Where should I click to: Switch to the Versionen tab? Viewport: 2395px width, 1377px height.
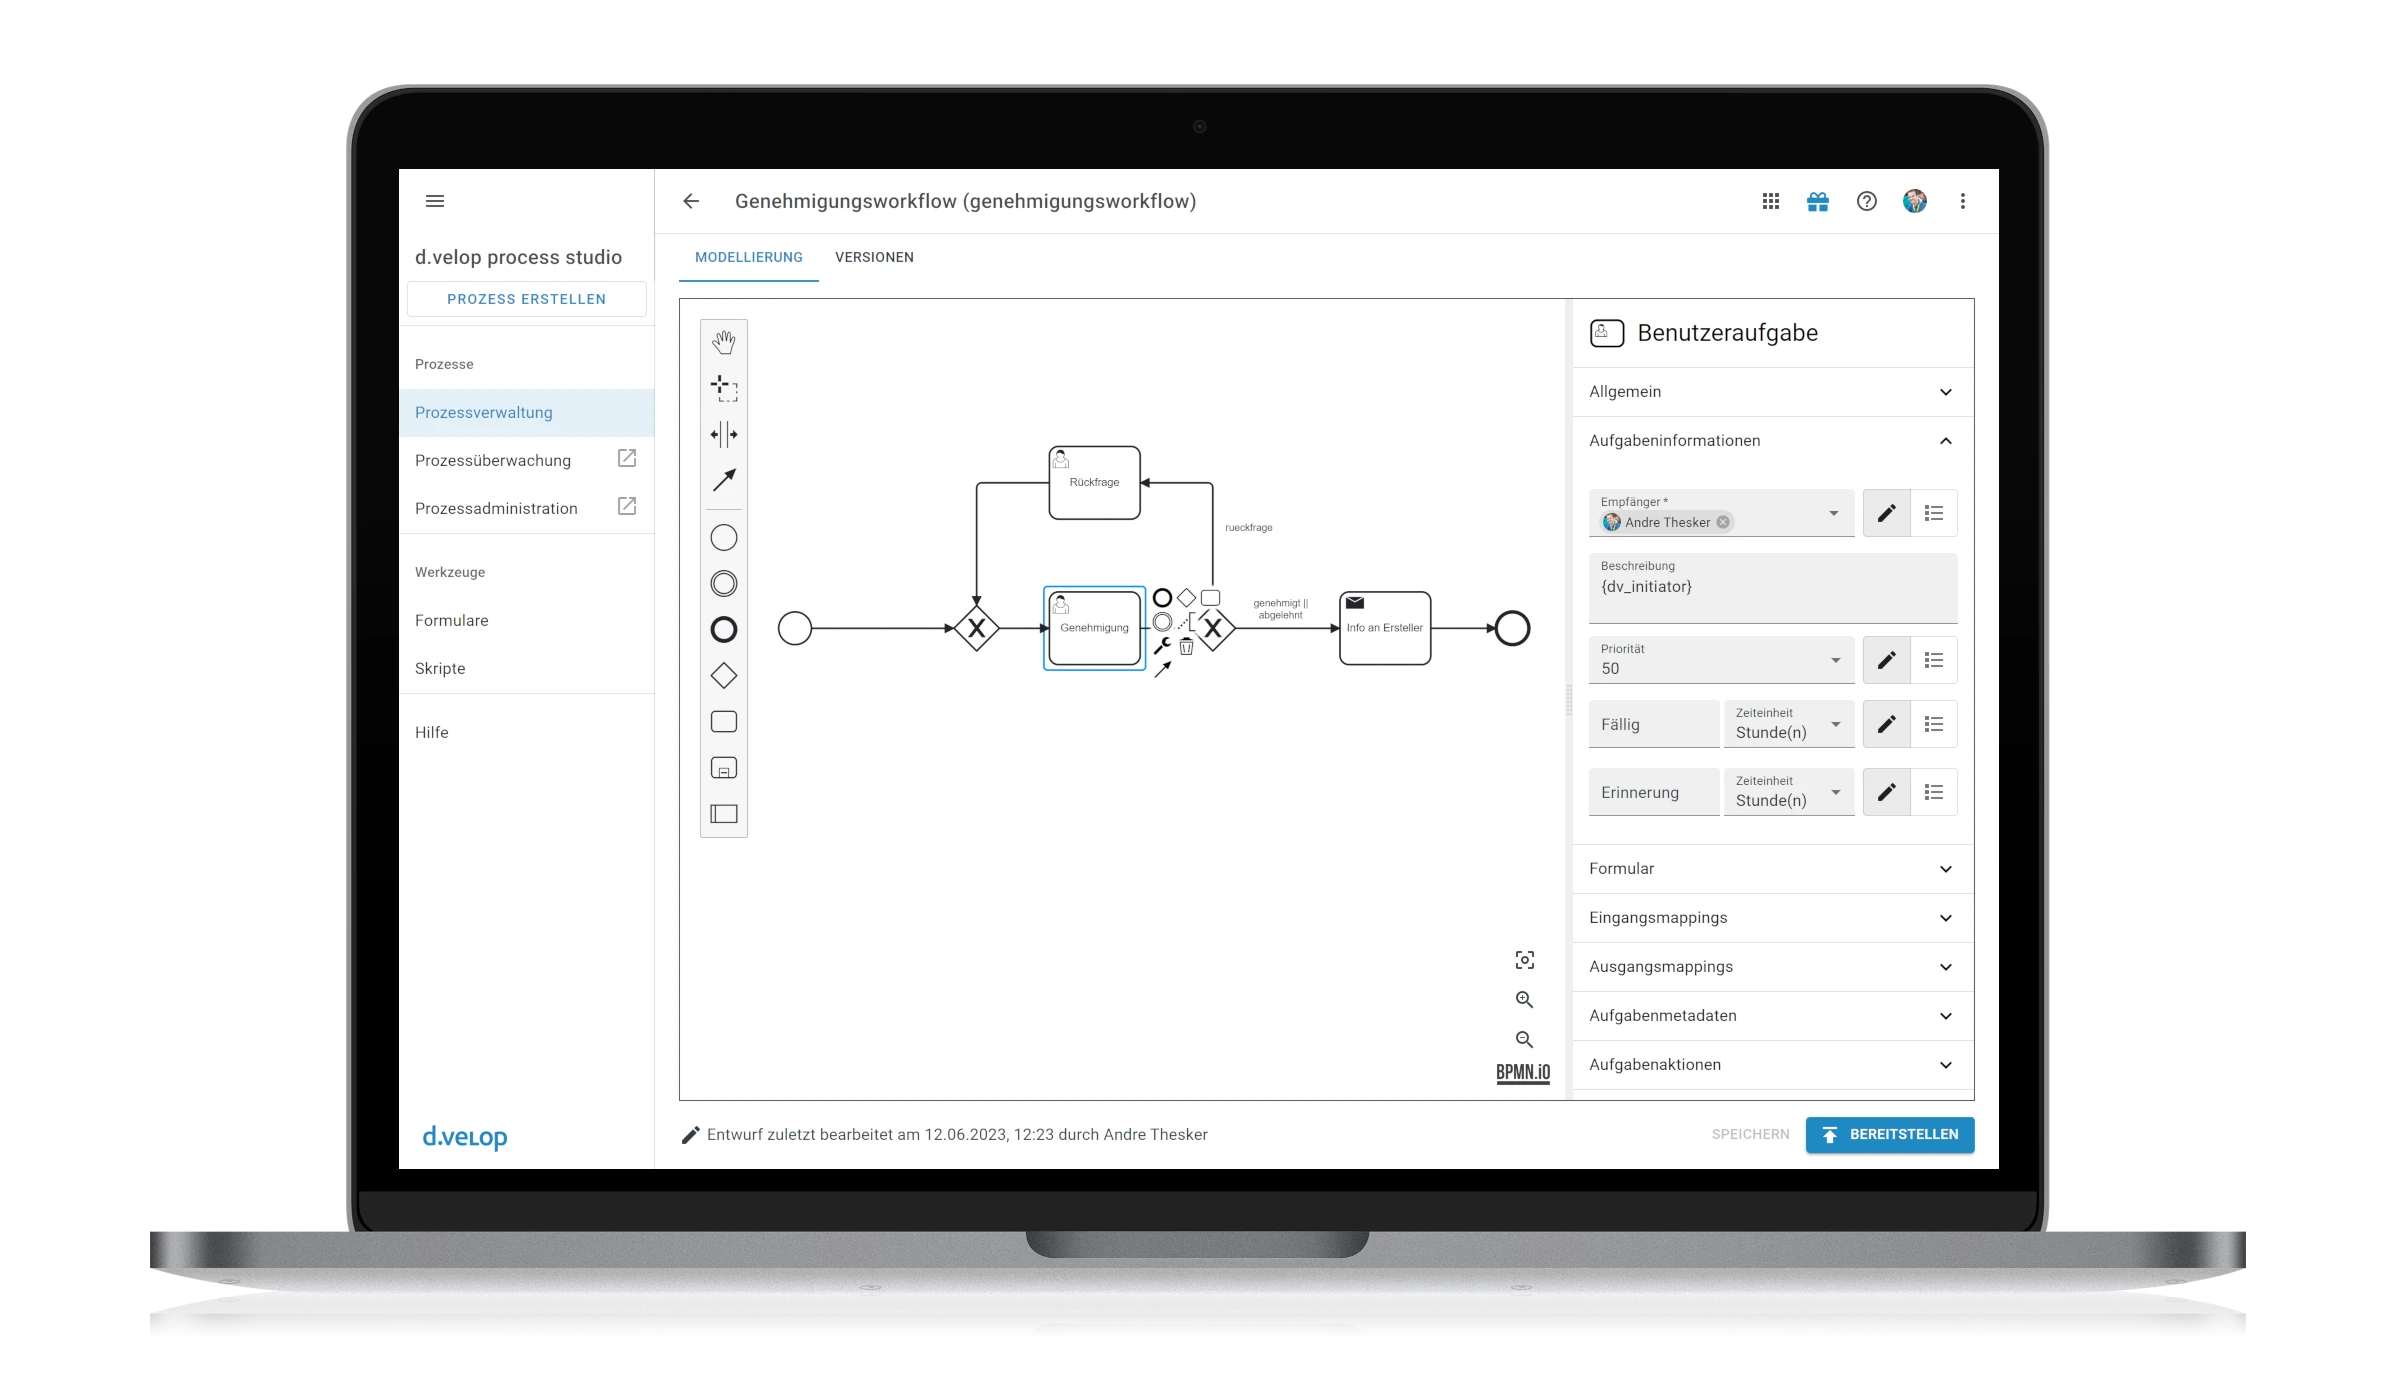coord(874,257)
